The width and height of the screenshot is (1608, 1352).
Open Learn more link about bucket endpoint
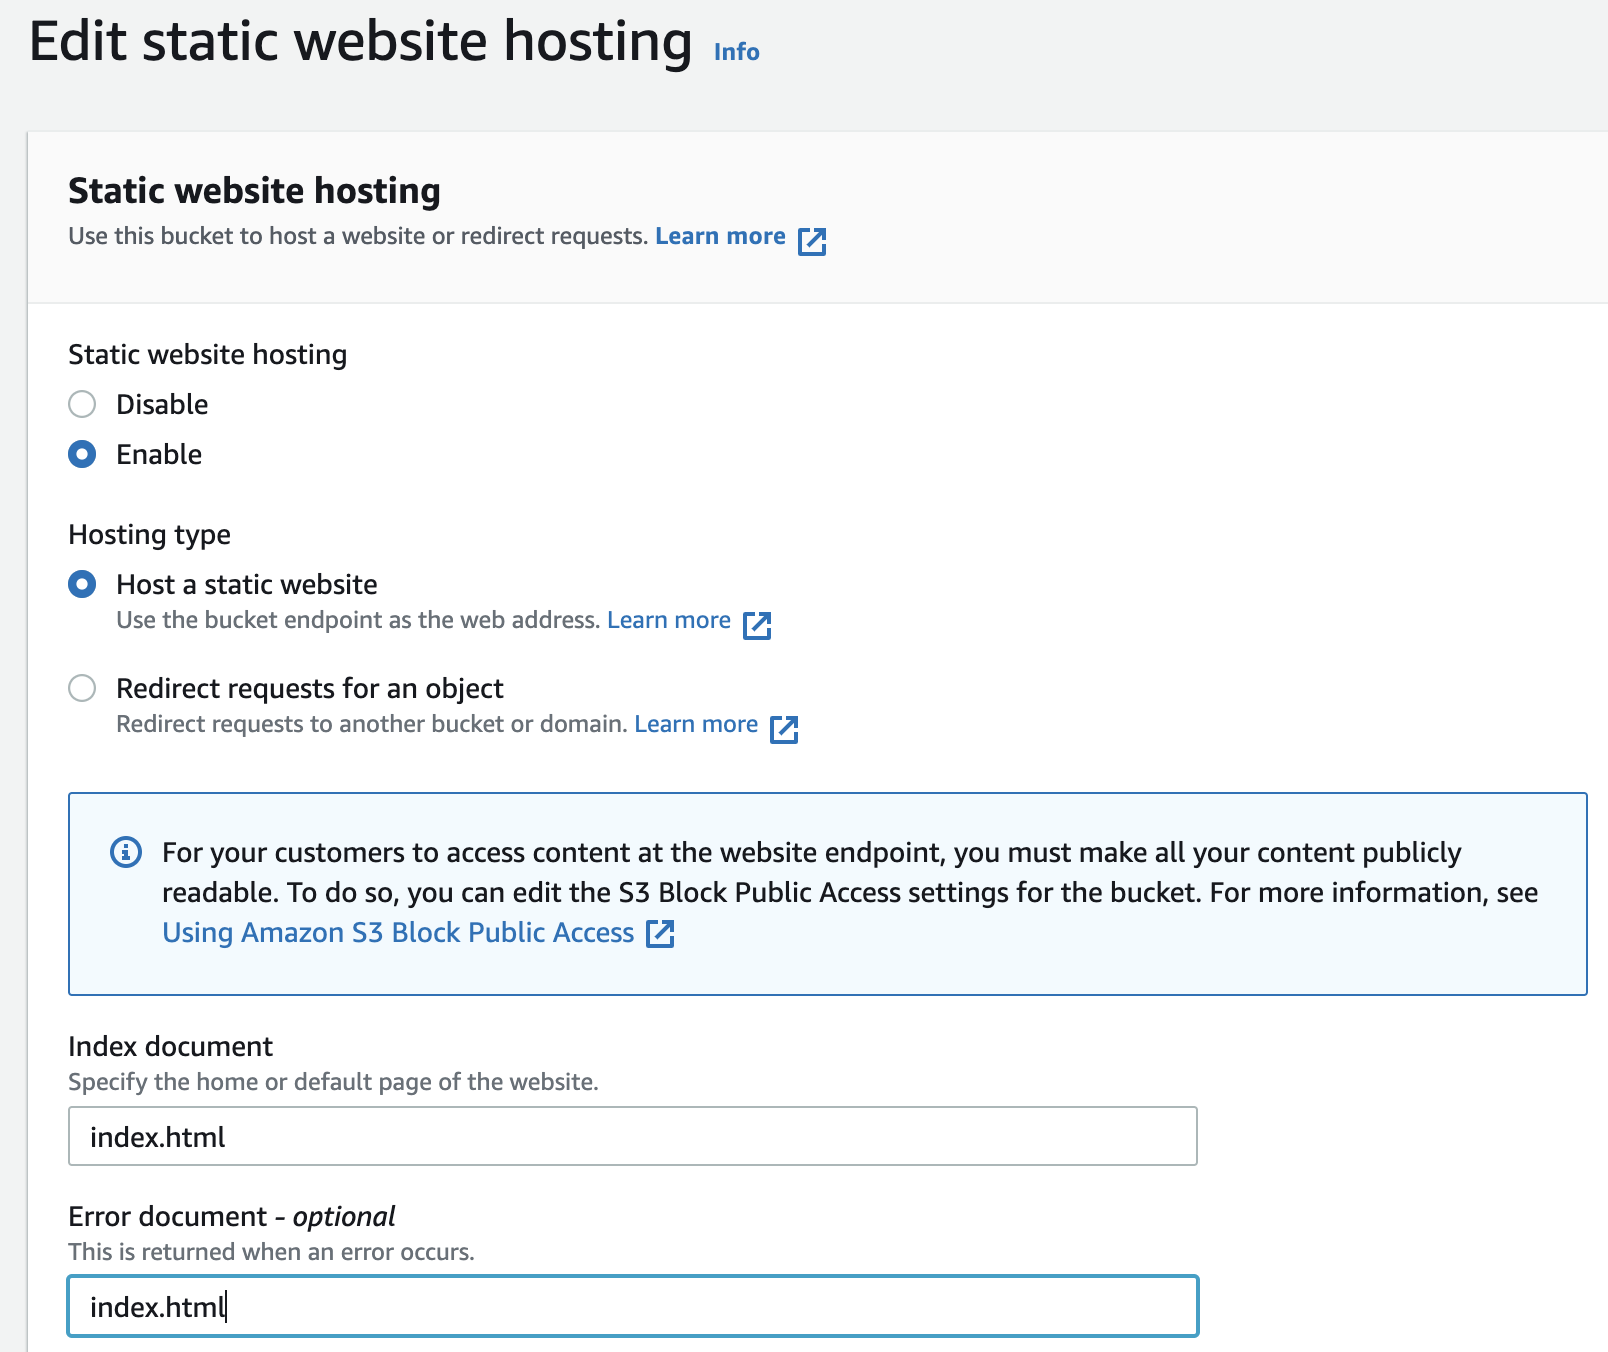tap(669, 620)
